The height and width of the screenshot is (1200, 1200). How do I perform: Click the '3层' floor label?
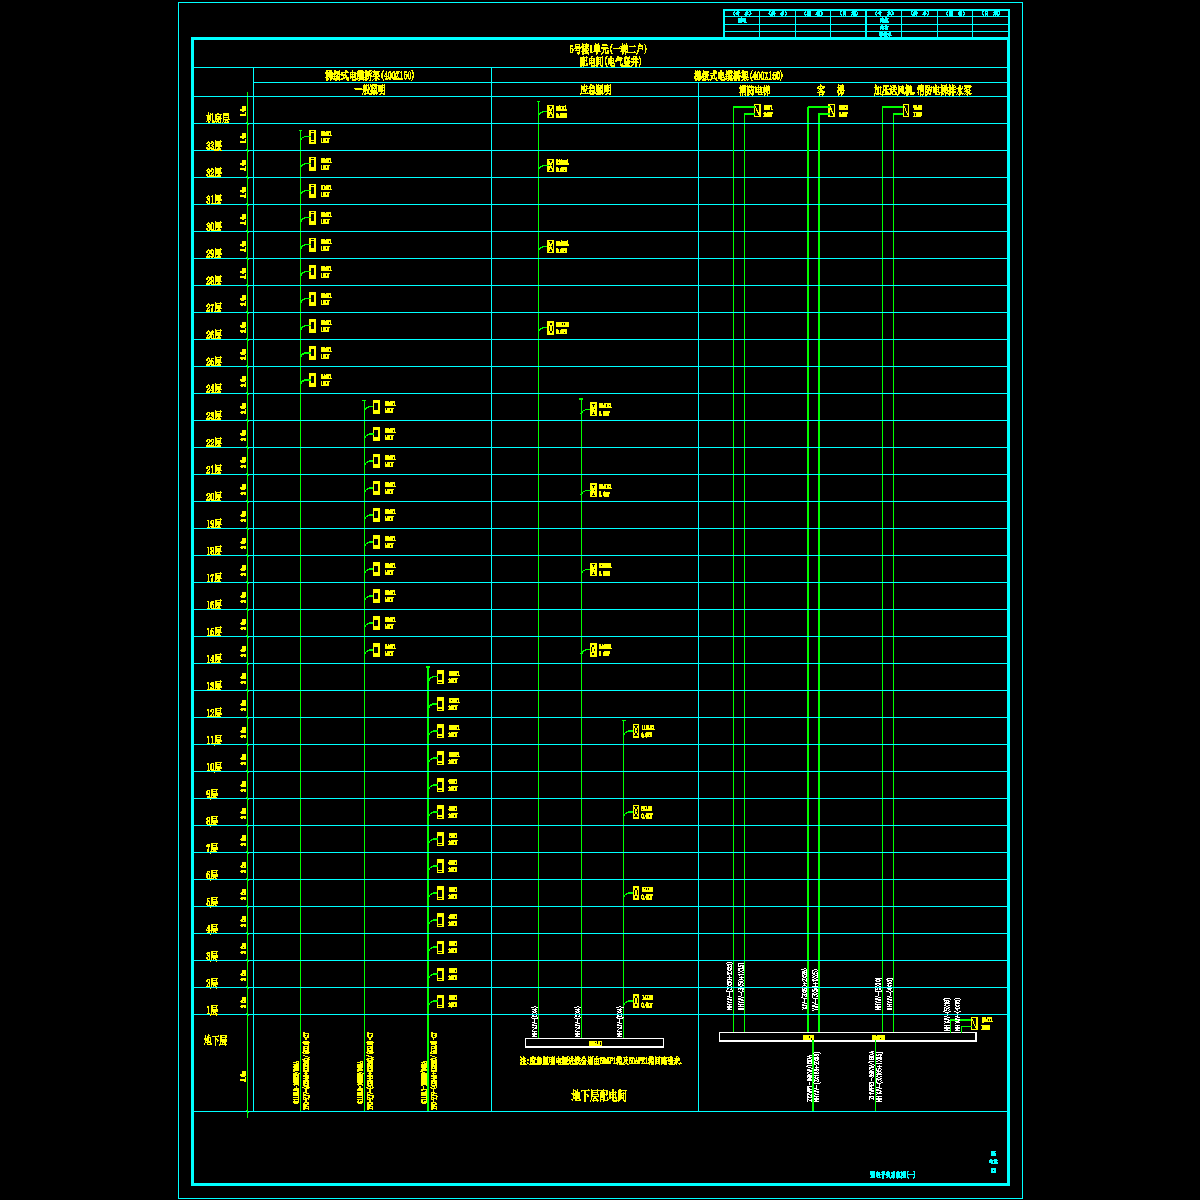212,955
